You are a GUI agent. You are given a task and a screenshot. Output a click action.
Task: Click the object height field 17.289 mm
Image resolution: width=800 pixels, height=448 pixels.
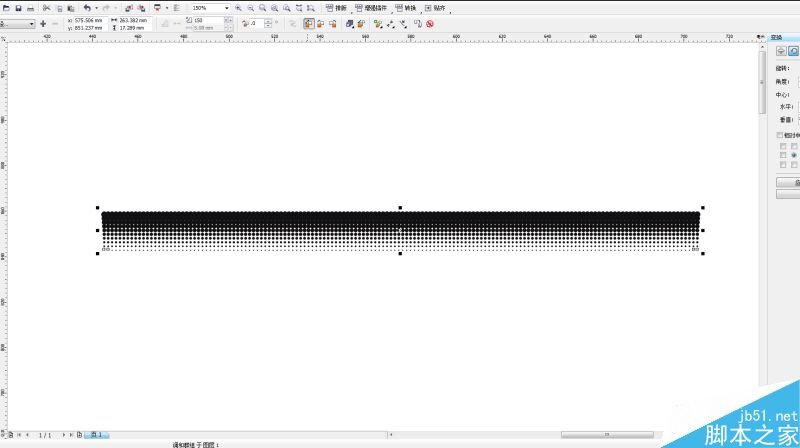(x=134, y=28)
